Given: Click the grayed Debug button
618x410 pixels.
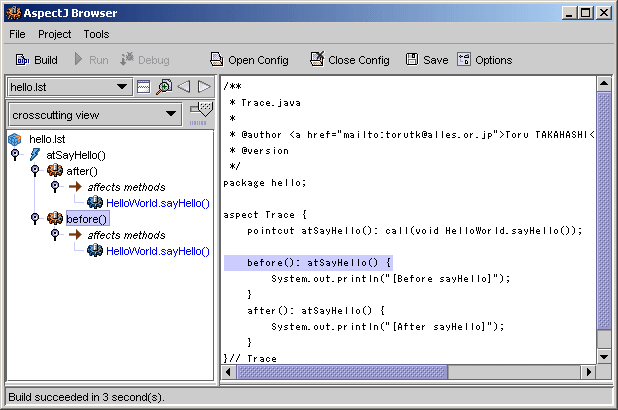Looking at the screenshot, I should click(145, 60).
